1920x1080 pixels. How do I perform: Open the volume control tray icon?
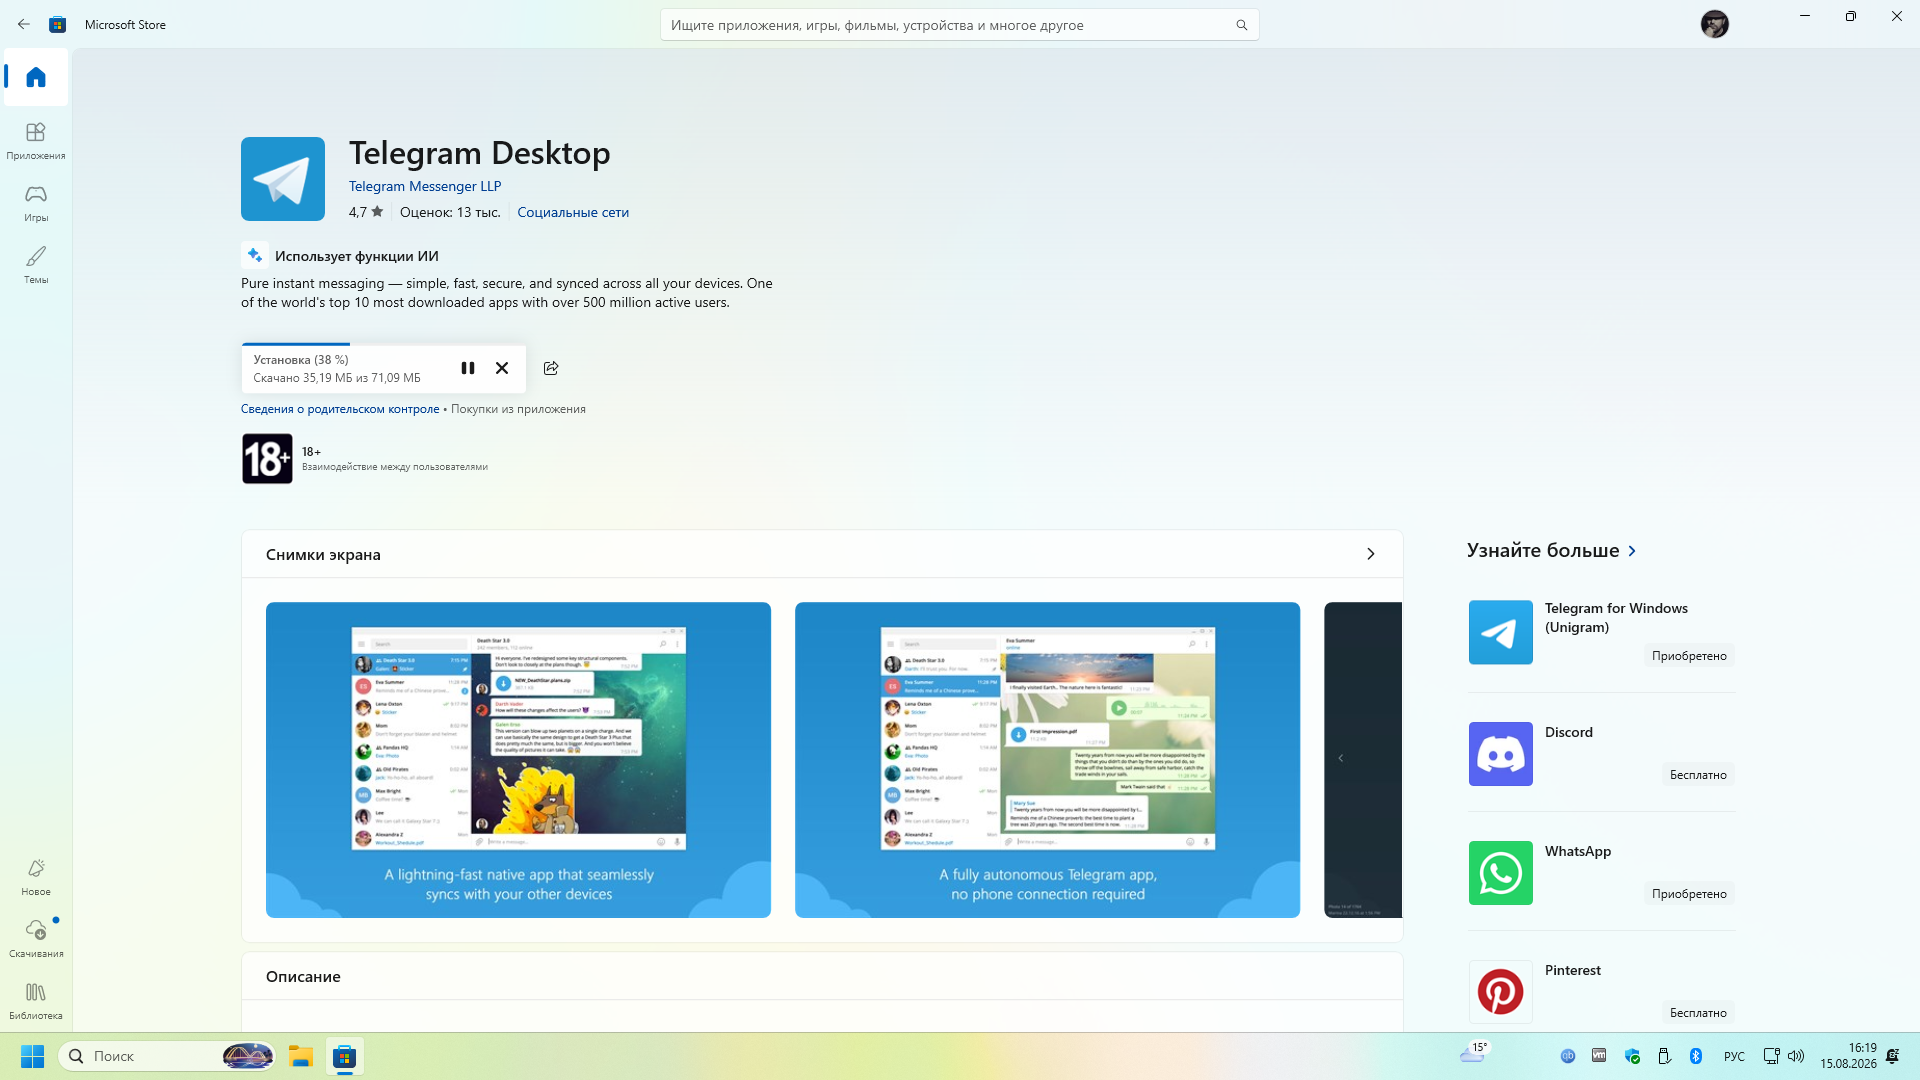(1796, 1056)
